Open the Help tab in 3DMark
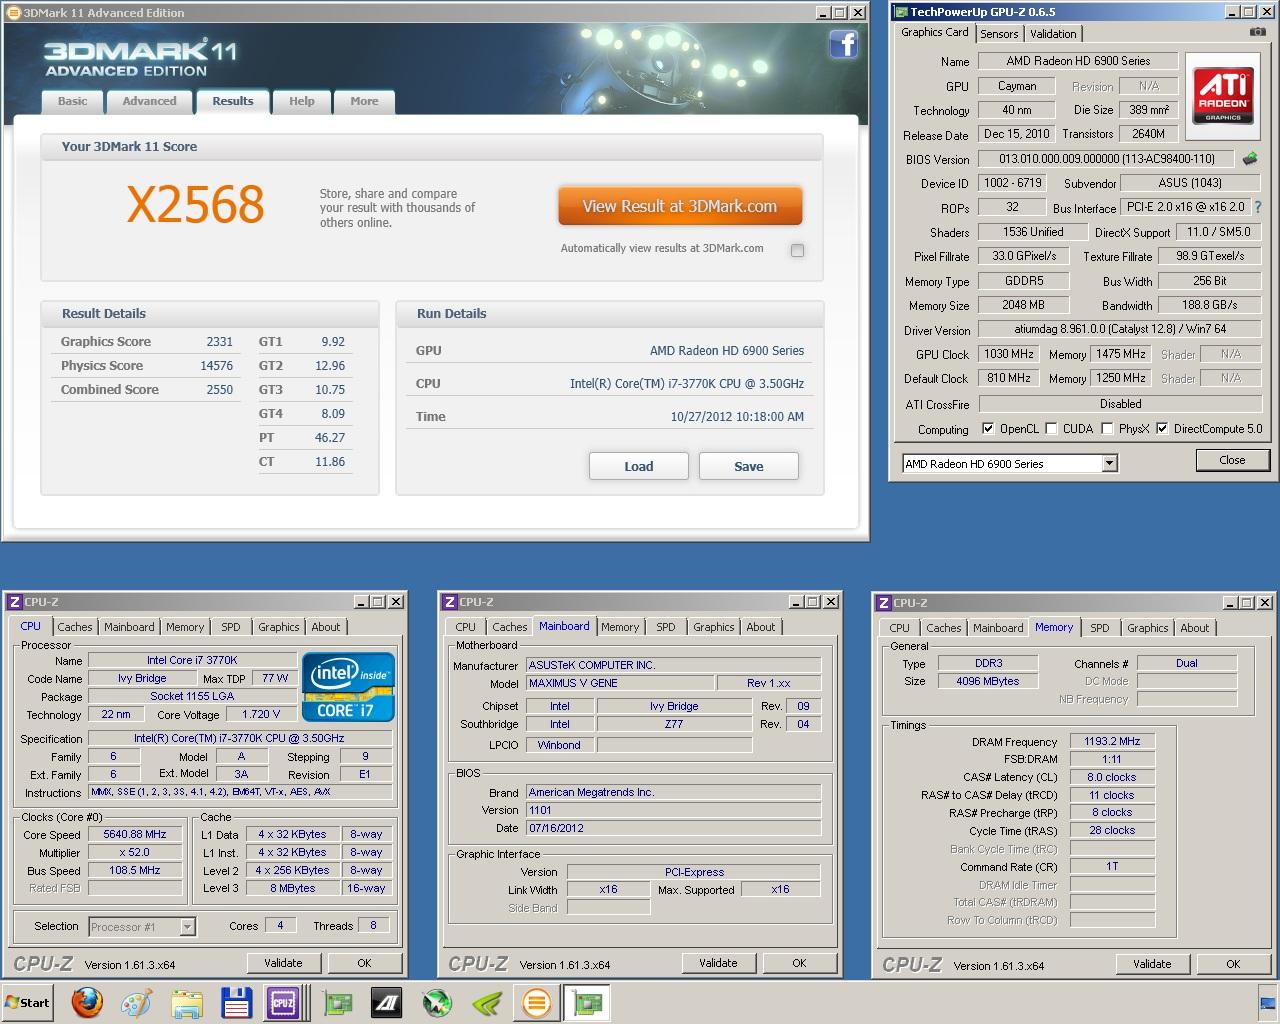 click(302, 101)
